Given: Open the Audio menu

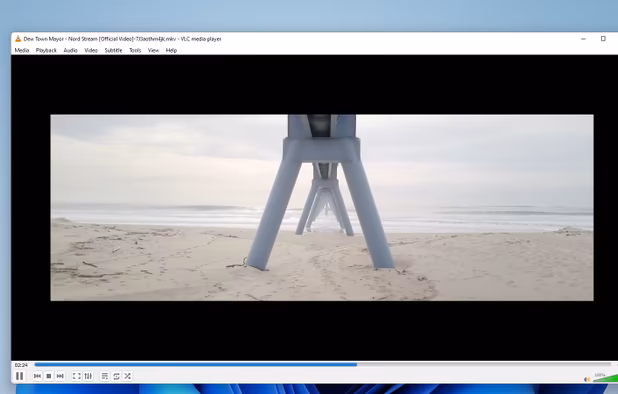Looking at the screenshot, I should [x=71, y=50].
